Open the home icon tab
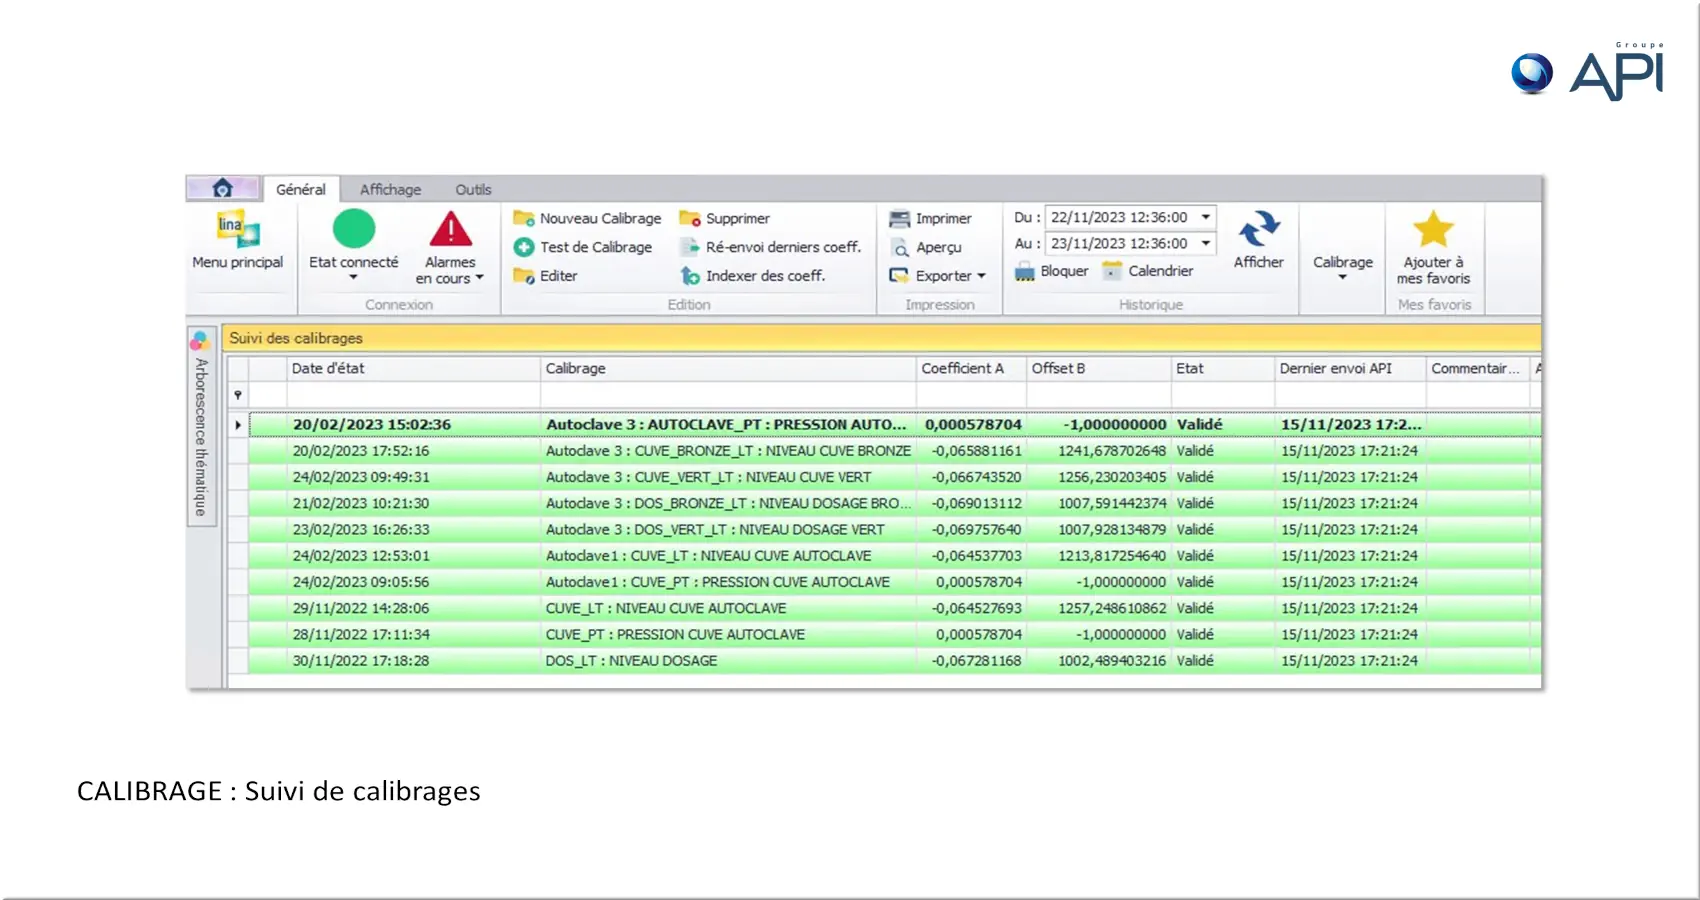This screenshot has width=1700, height=900. click(223, 188)
